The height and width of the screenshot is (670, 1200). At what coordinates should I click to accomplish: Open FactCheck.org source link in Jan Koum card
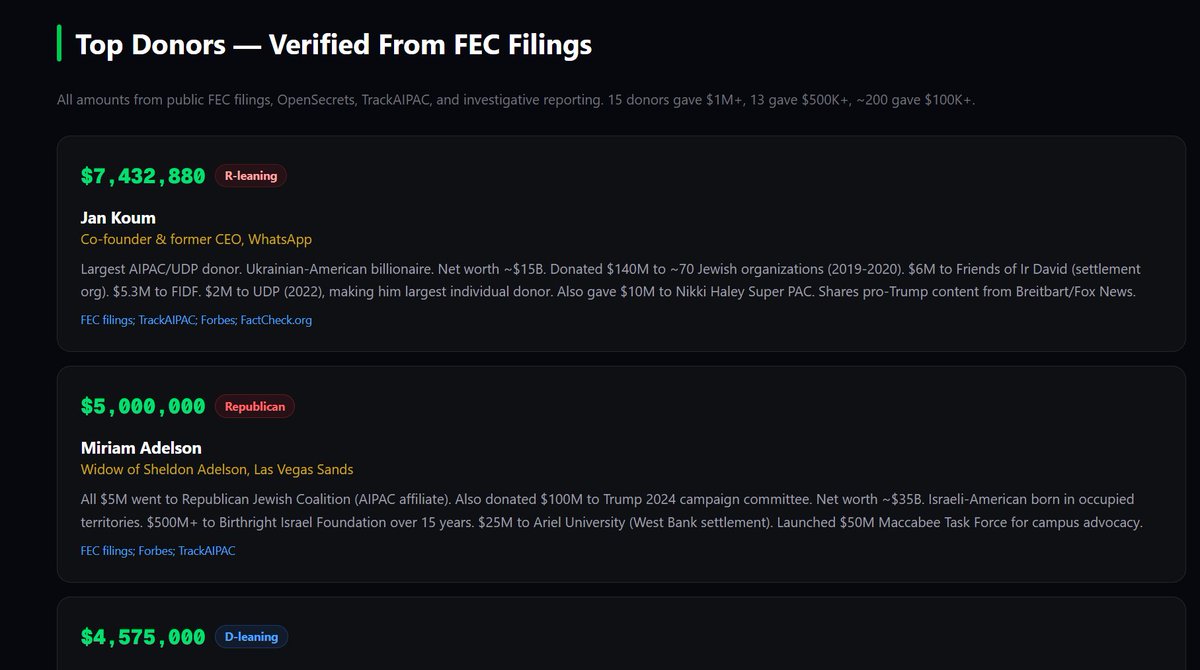click(x=276, y=320)
